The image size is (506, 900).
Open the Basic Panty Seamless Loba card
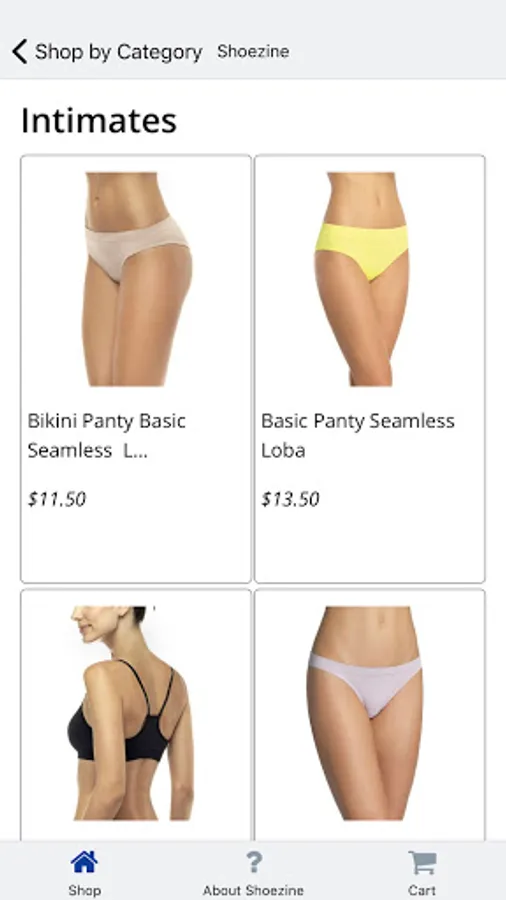(x=370, y=368)
